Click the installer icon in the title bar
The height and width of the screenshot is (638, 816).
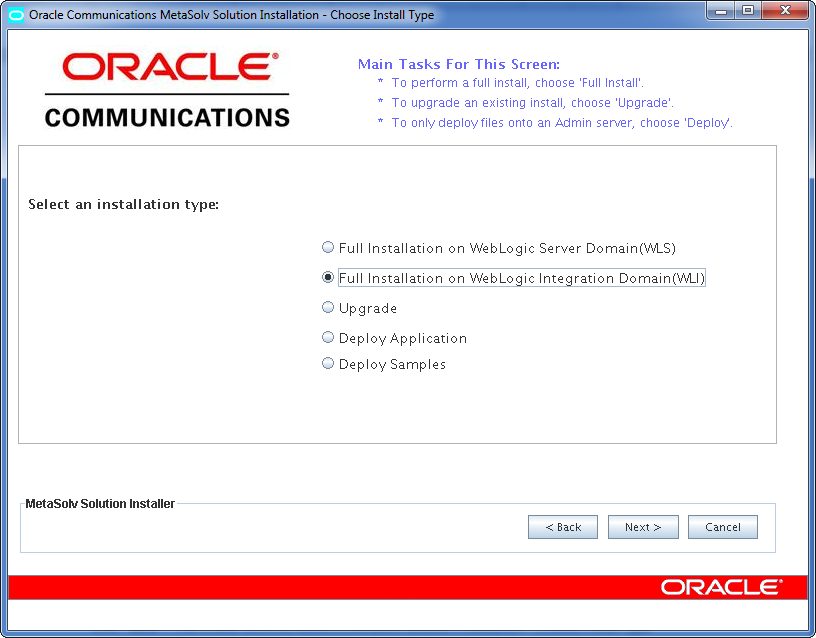(x=14, y=14)
